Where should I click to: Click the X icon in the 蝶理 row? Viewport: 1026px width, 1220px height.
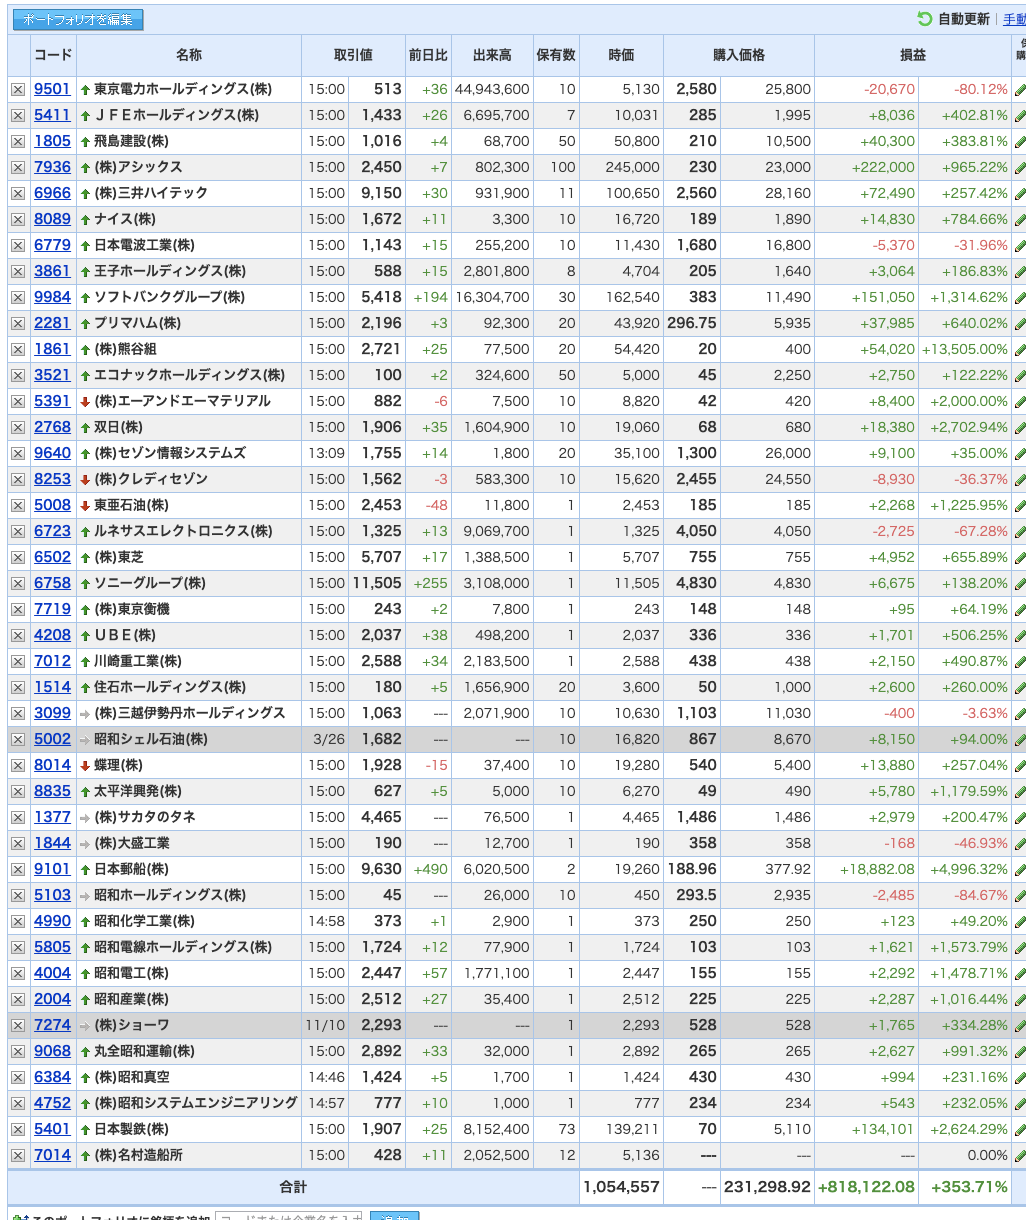(18, 765)
